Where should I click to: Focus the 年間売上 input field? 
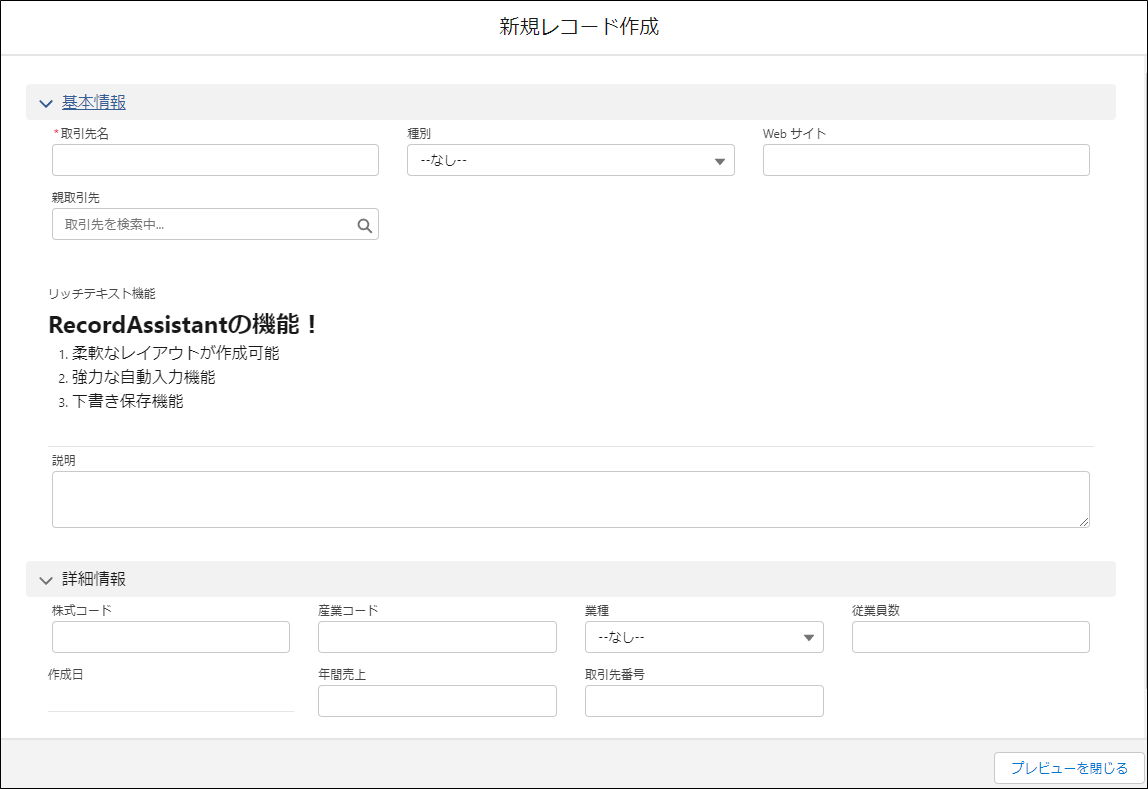point(437,701)
